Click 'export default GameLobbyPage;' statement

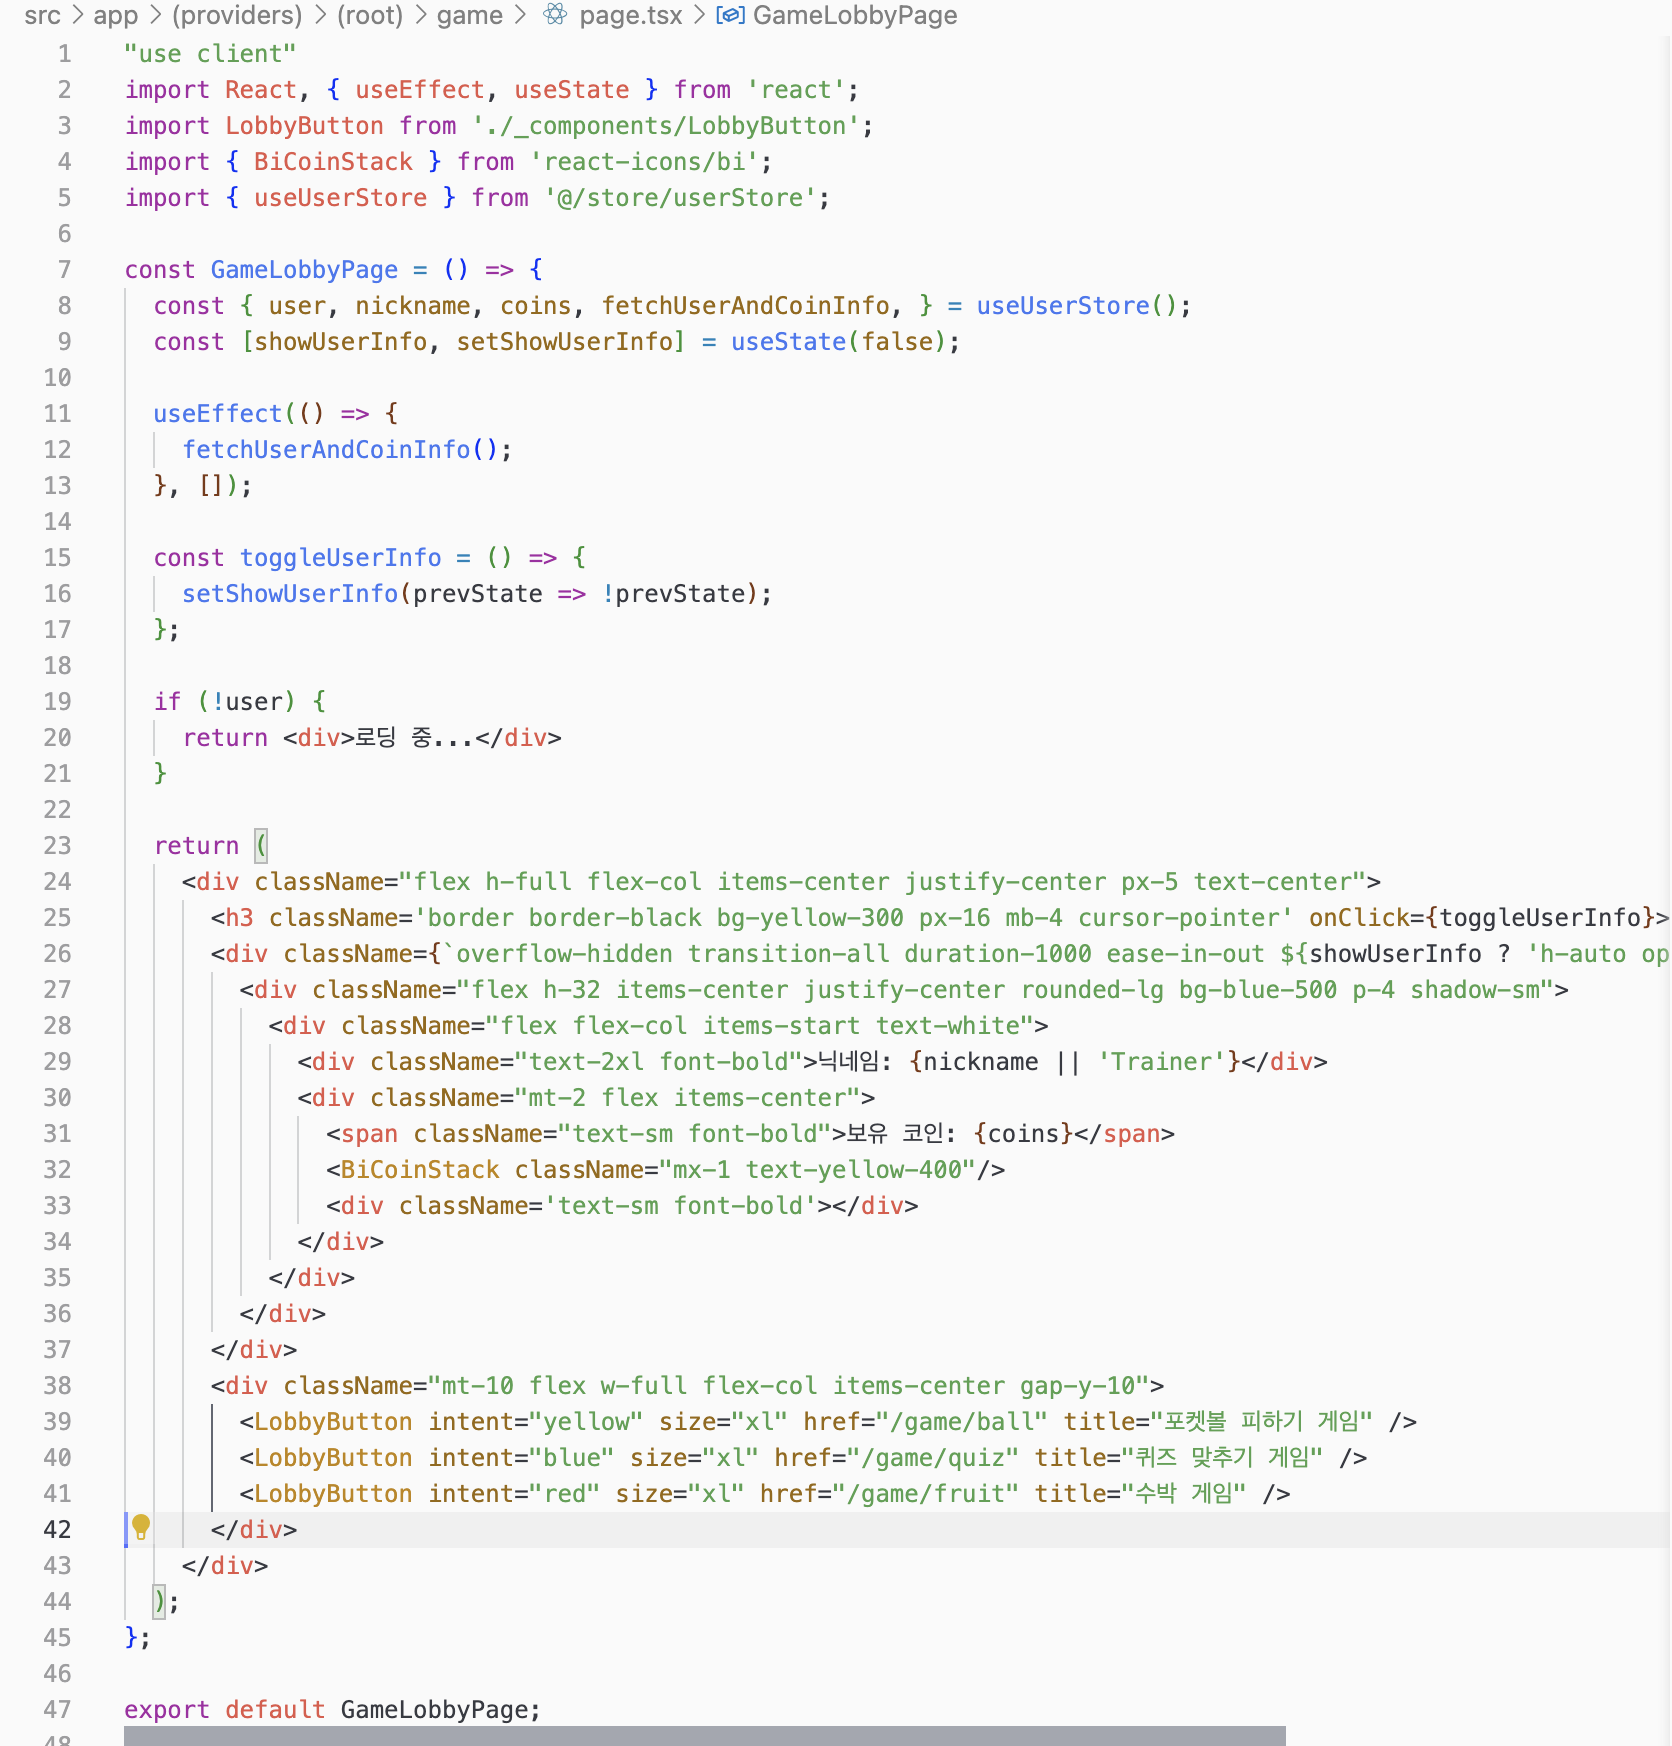coord(332,1710)
